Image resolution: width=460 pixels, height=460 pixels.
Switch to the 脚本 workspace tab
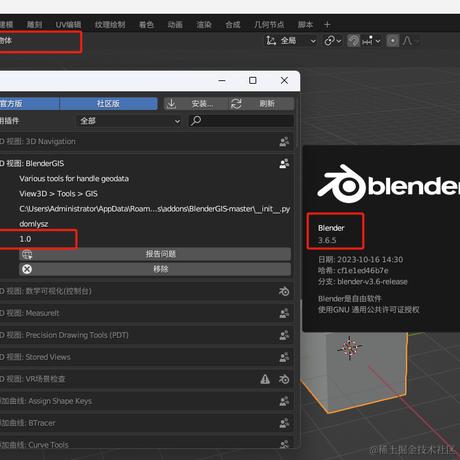pyautogui.click(x=305, y=25)
